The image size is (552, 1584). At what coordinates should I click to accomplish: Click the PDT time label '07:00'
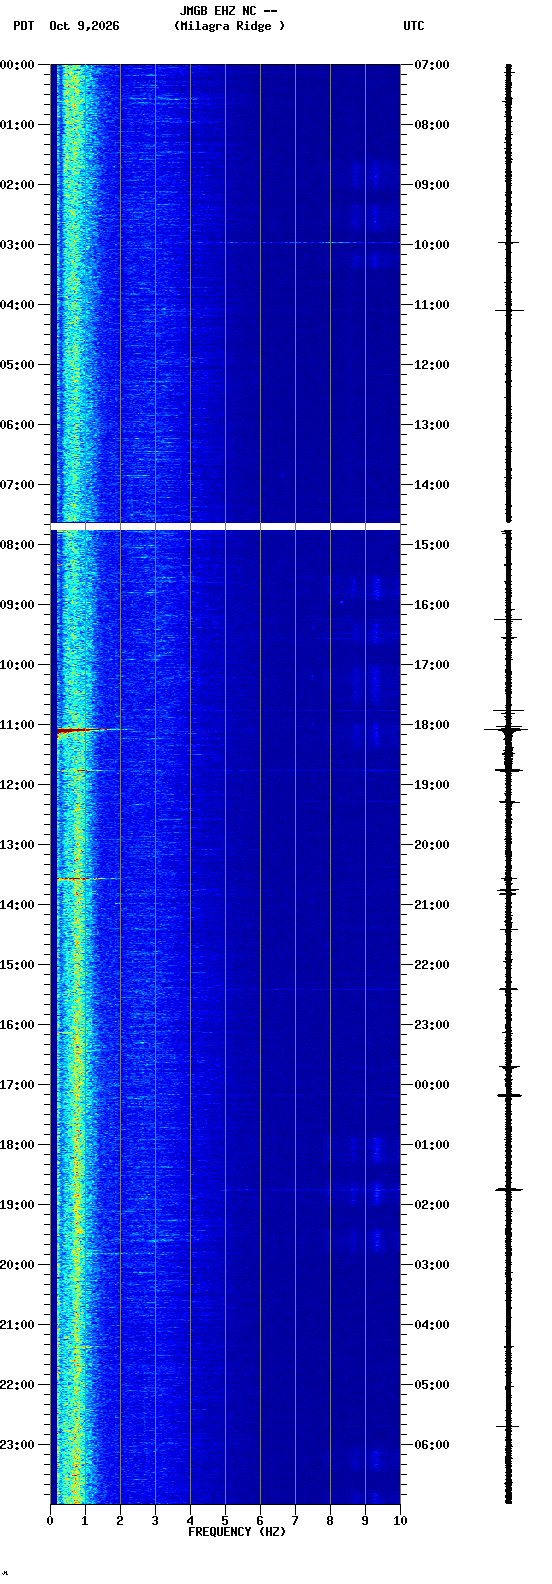17,485
